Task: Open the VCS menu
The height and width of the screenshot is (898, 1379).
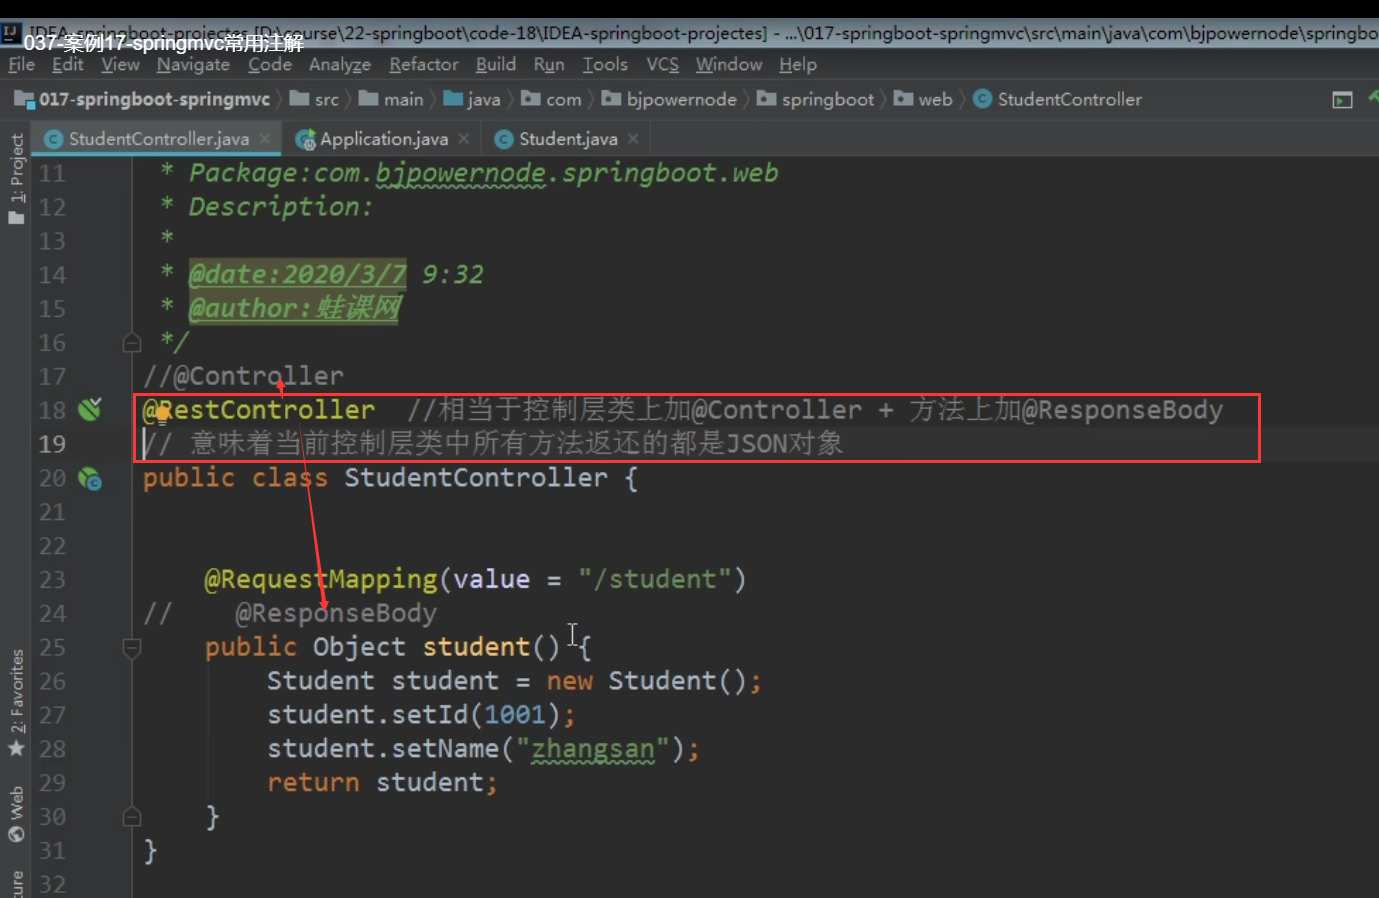Action: (x=662, y=64)
